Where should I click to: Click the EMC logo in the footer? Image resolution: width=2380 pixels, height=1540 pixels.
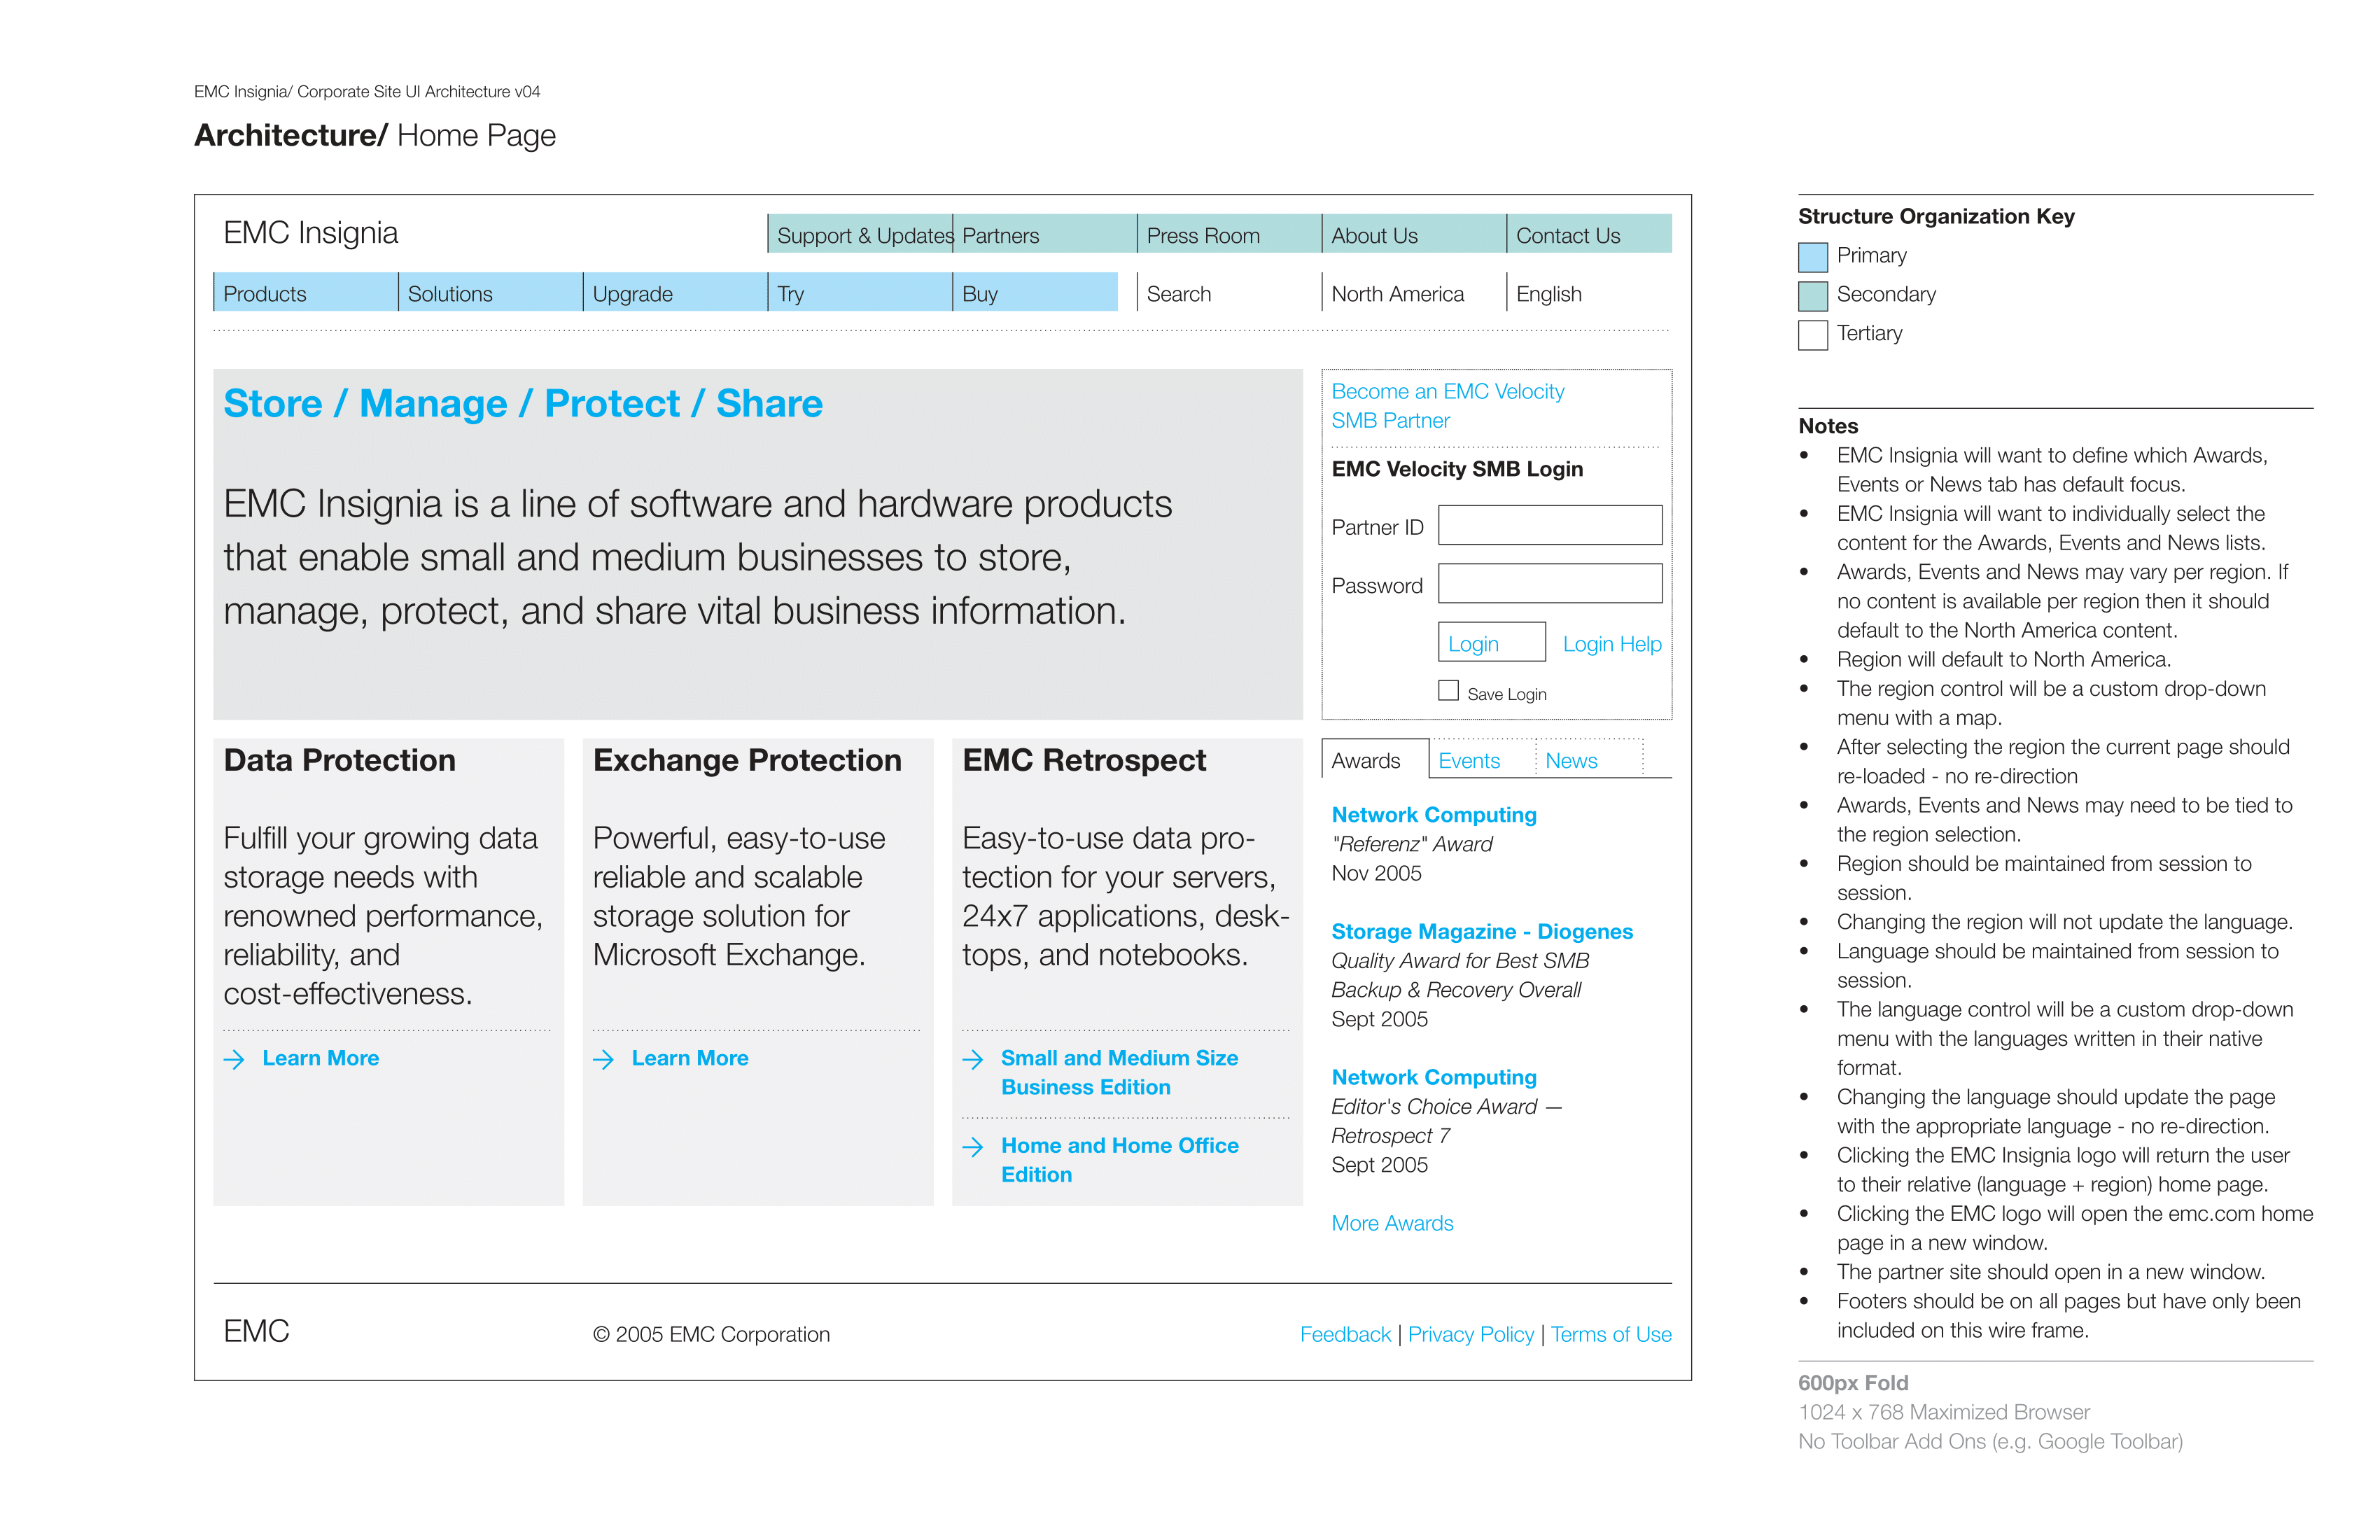256,1331
